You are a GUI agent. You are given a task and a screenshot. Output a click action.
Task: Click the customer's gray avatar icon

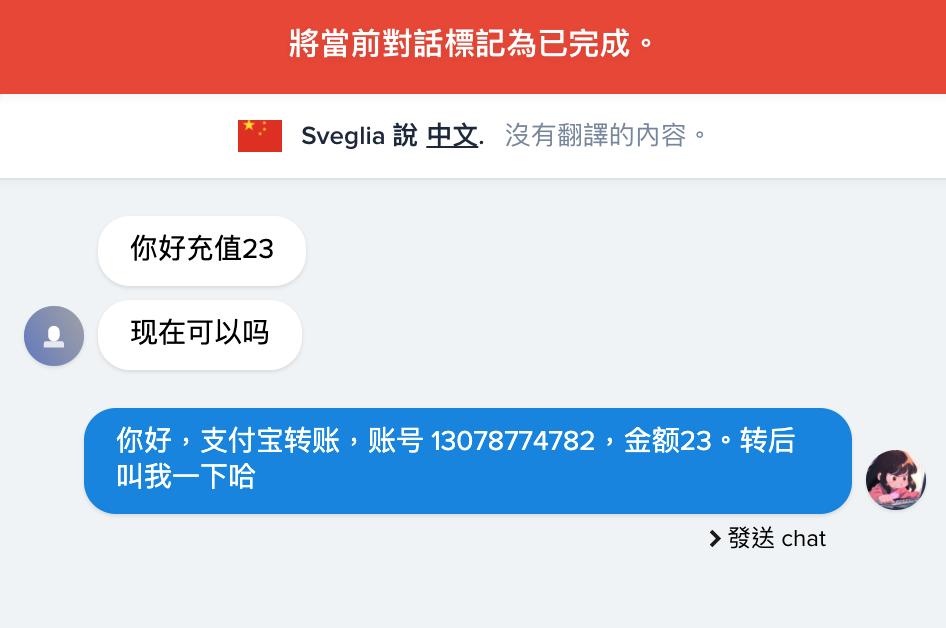pos(54,336)
